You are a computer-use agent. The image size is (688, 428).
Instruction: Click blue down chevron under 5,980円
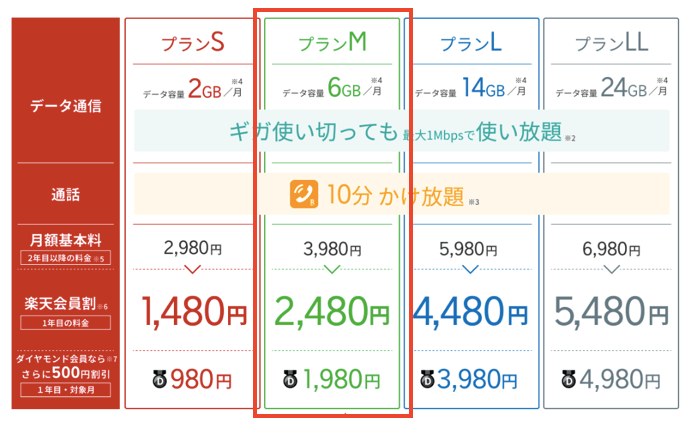470,269
